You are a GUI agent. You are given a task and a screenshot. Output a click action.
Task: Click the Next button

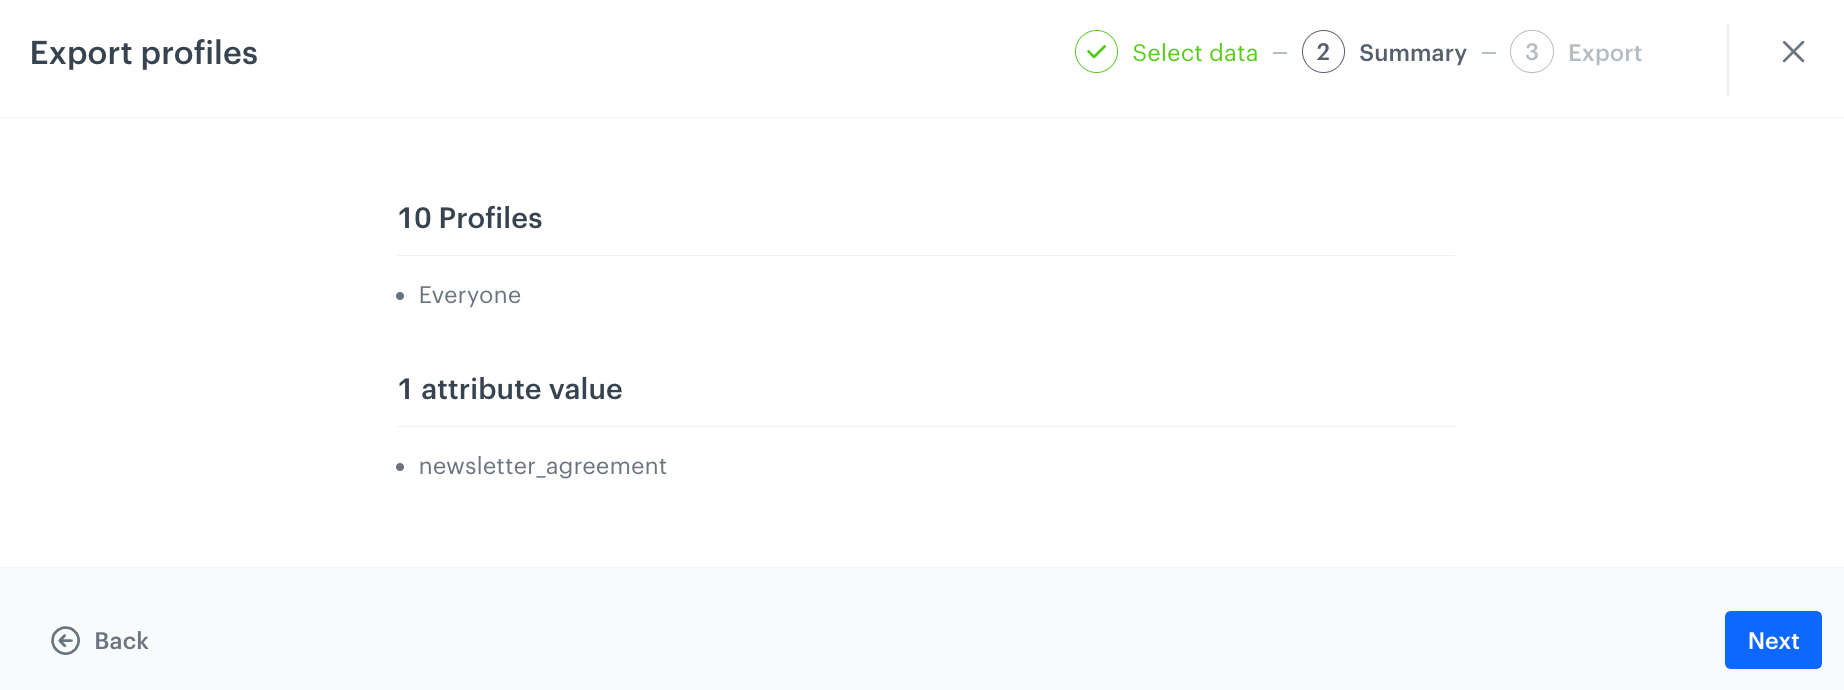(1773, 640)
